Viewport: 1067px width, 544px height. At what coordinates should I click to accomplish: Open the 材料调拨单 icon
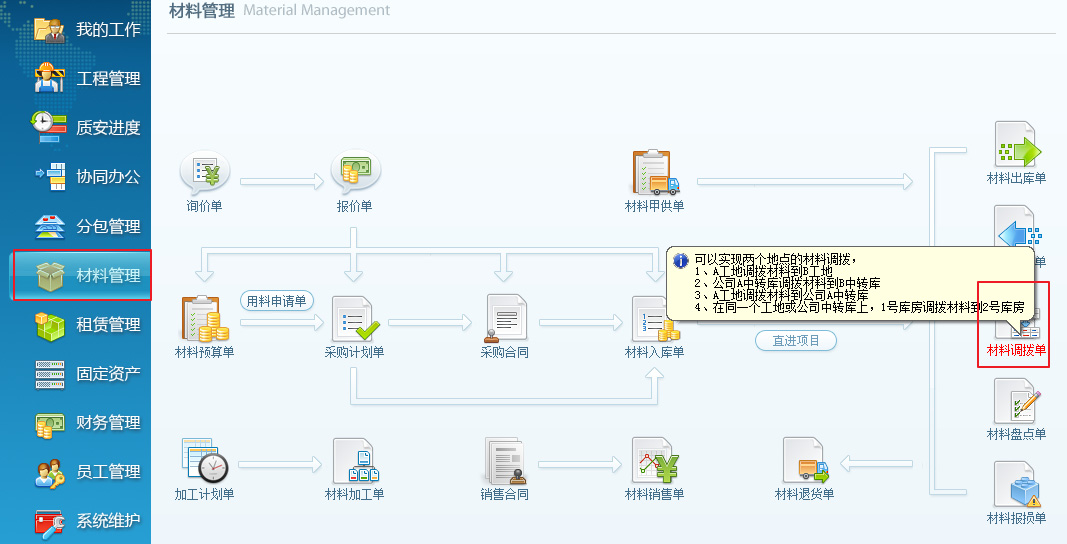tap(1017, 327)
